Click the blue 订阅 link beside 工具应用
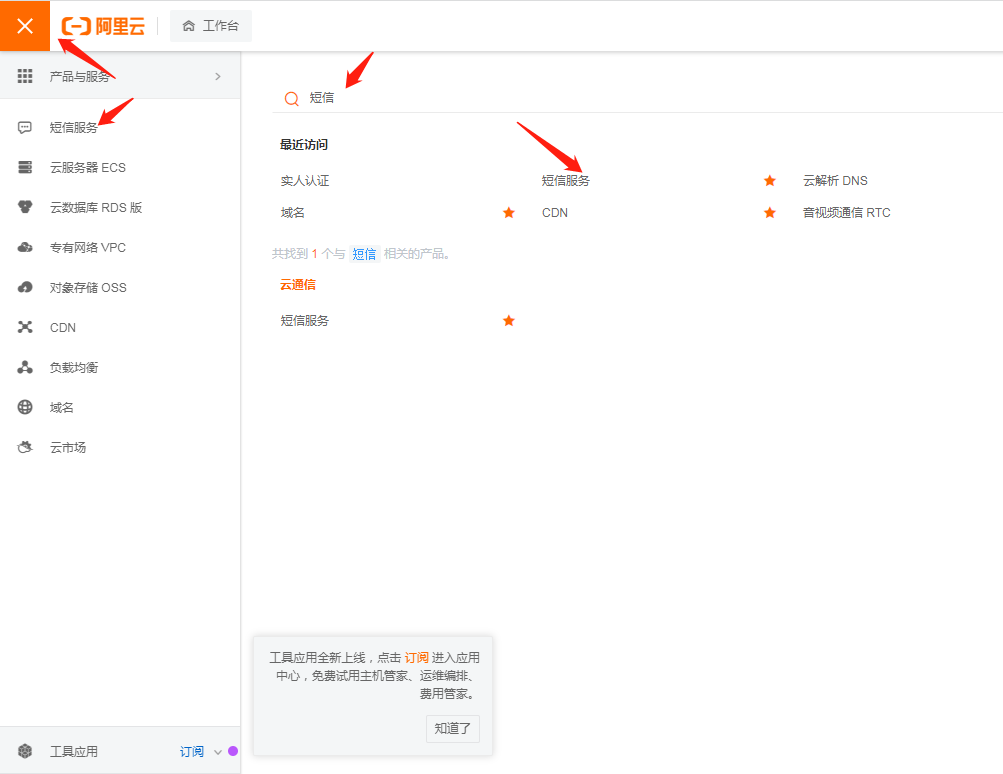 click(x=191, y=751)
